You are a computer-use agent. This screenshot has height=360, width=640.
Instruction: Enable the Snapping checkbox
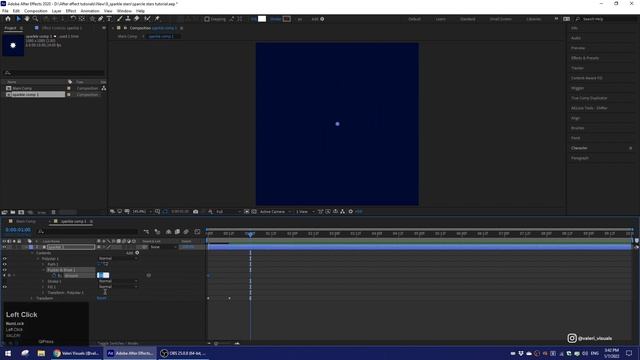[207, 19]
